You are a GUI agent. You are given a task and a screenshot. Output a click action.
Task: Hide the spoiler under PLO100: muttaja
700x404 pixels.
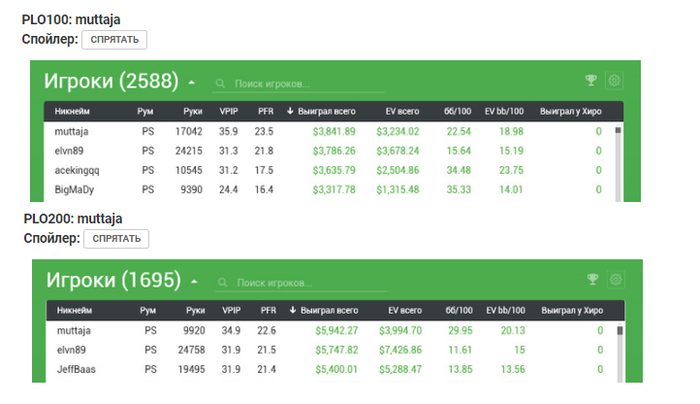[114, 40]
